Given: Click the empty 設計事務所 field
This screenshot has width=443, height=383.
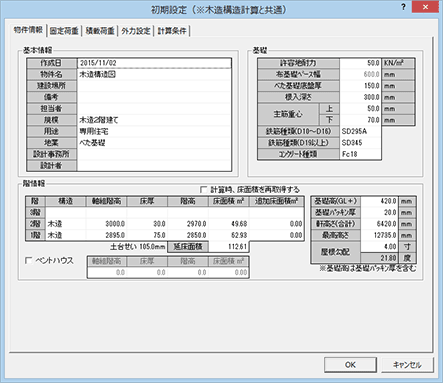Looking at the screenshot, I should point(154,154).
